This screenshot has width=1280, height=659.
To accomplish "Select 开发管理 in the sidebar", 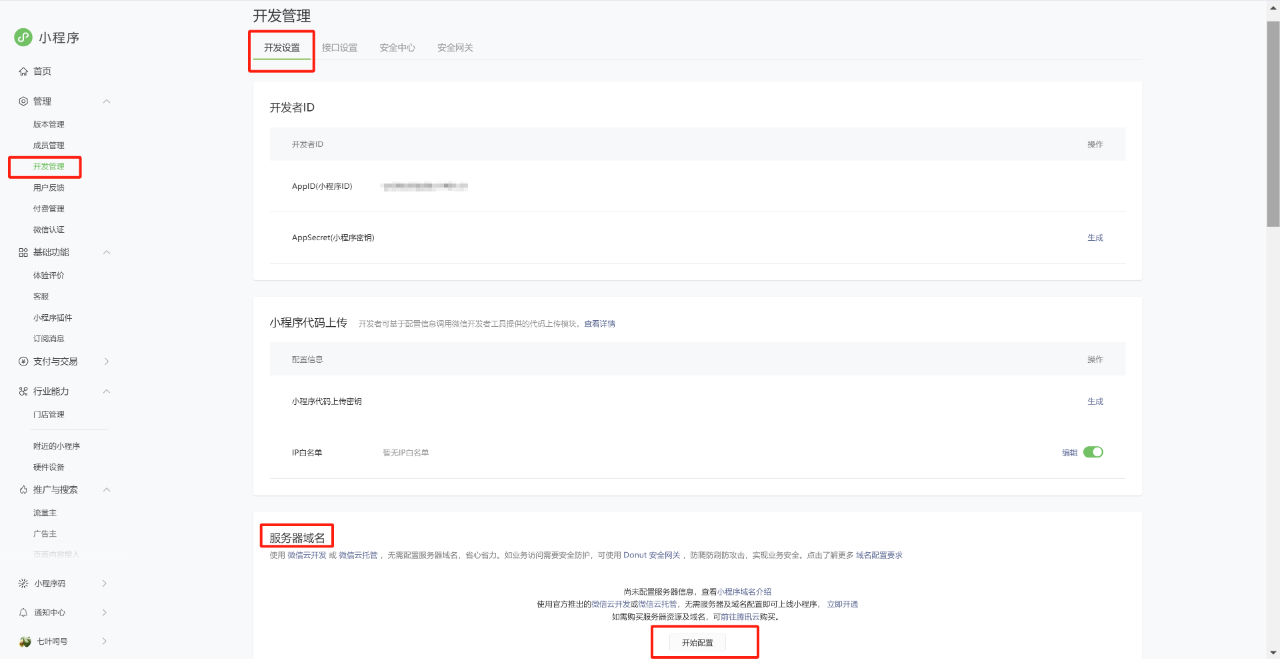I will pos(49,167).
